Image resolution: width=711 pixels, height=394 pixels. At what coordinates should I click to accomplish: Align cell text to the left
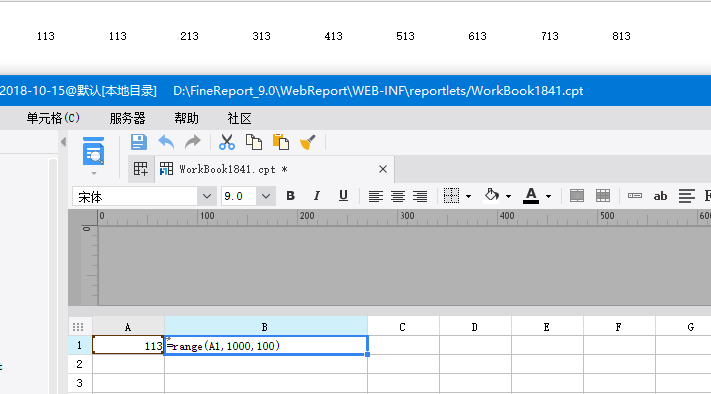tap(375, 196)
